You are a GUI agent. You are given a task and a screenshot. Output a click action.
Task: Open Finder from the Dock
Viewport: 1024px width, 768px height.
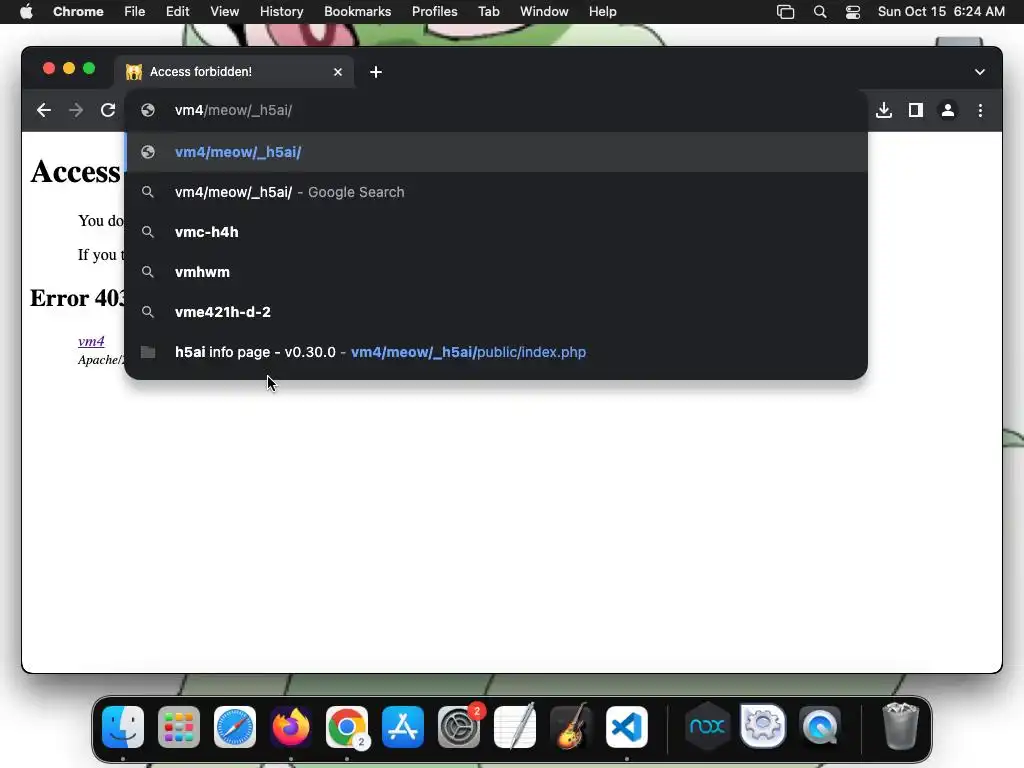click(x=123, y=727)
